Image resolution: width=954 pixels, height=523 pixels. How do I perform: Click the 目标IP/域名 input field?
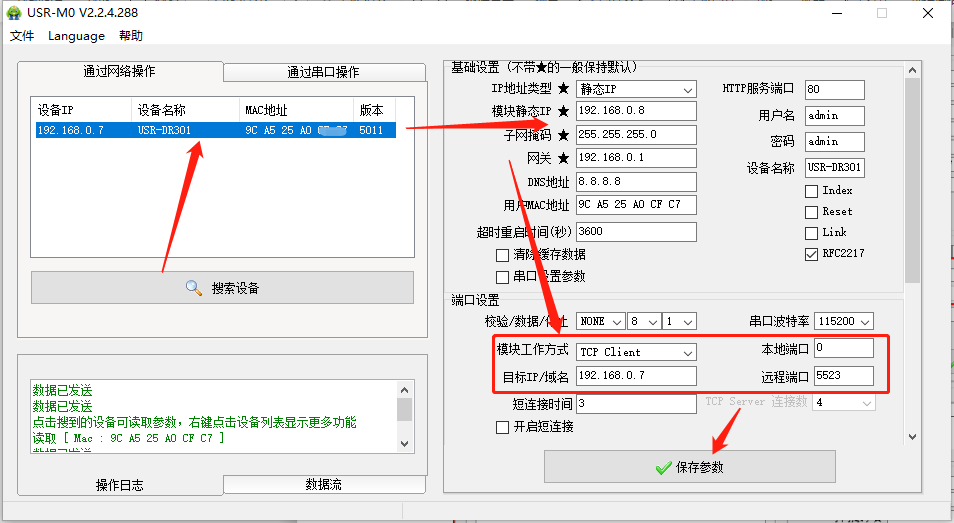(636, 376)
